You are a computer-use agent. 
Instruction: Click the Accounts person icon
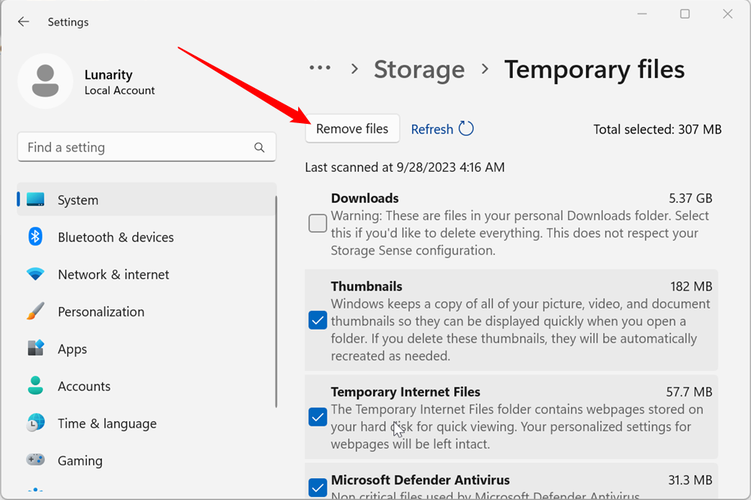pyautogui.click(x=36, y=386)
